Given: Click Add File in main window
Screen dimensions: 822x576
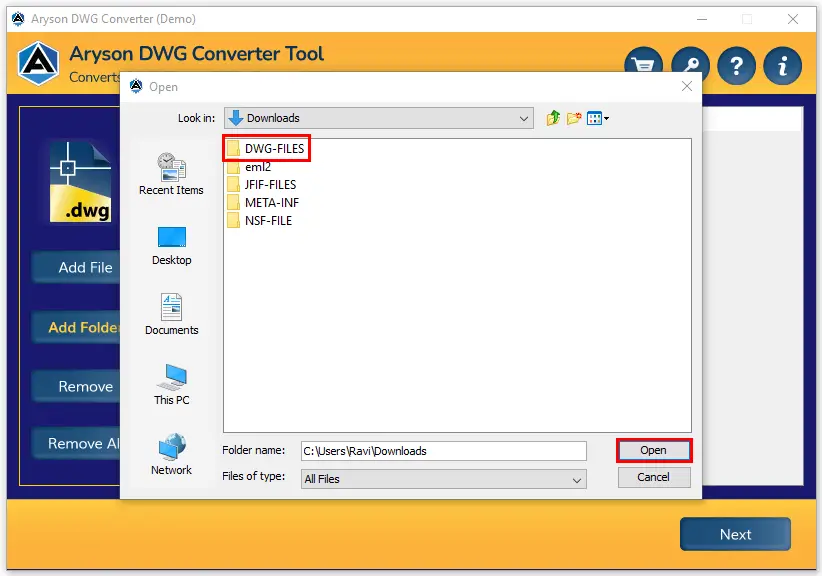Looking at the screenshot, I should click(77, 267).
